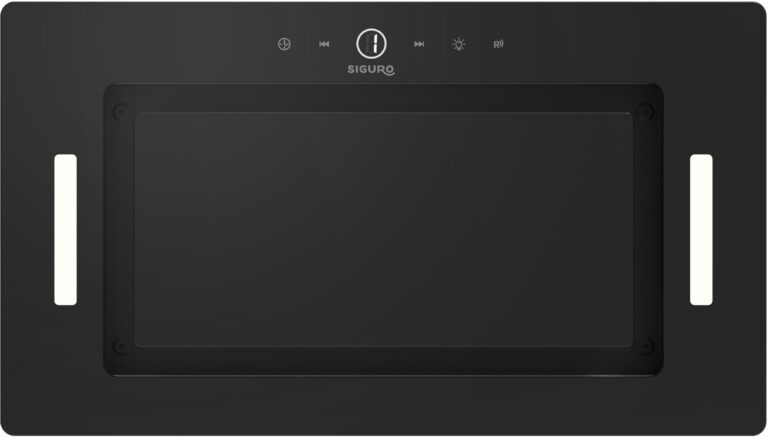
Task: Toggle the hood light bulb icon
Action: (x=458, y=44)
